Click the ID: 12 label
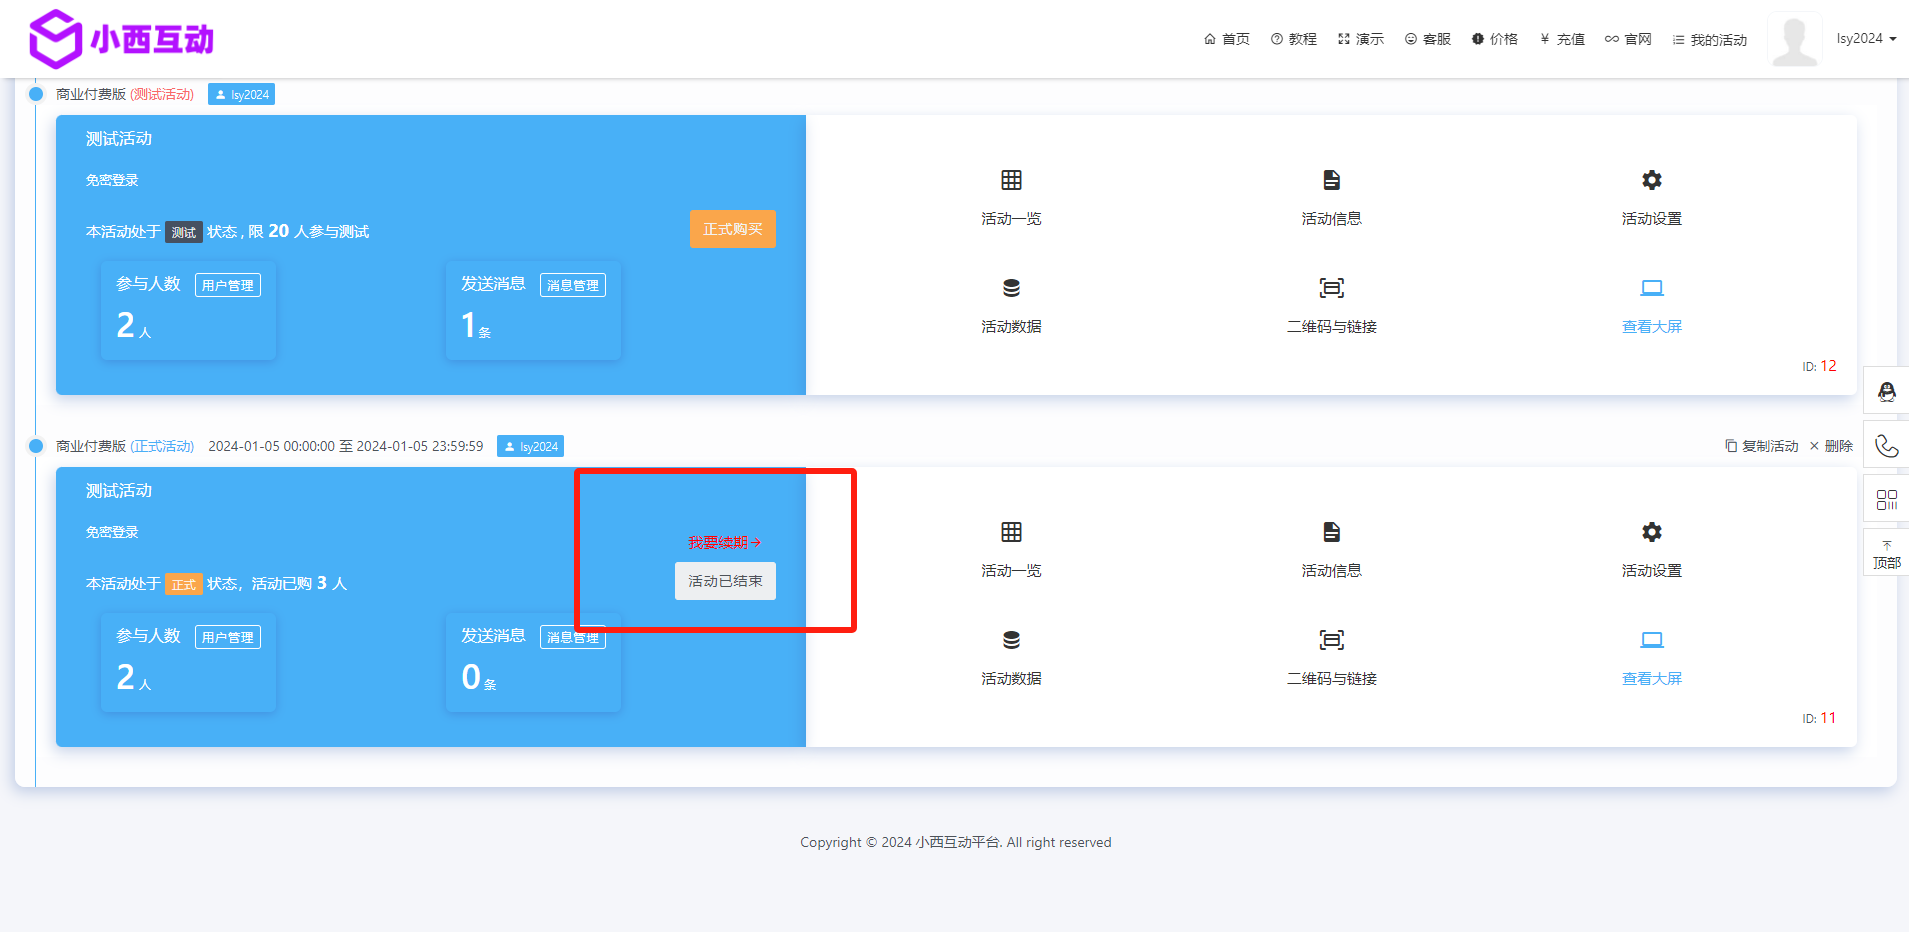The width and height of the screenshot is (1909, 932). tap(1819, 366)
